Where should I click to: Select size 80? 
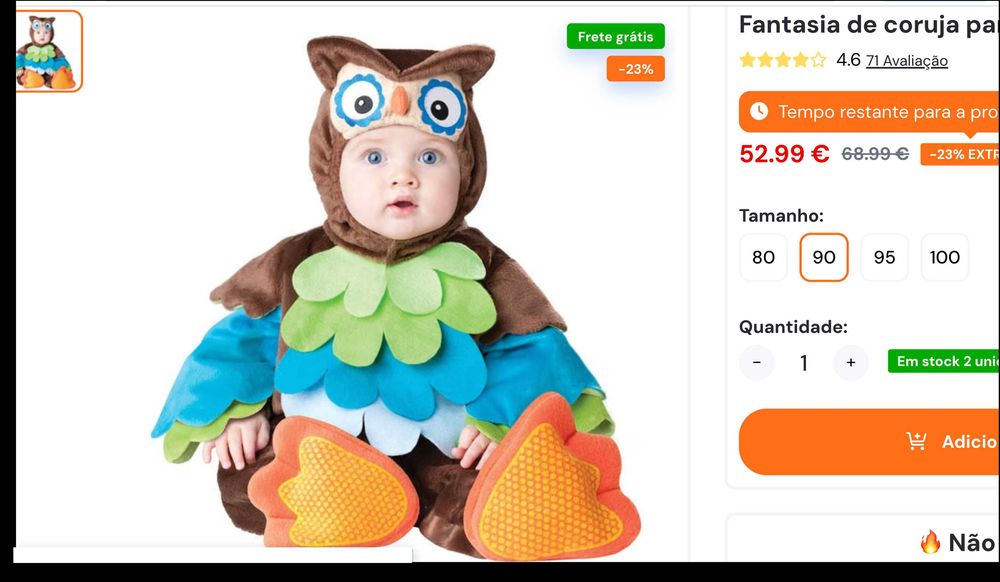click(763, 257)
